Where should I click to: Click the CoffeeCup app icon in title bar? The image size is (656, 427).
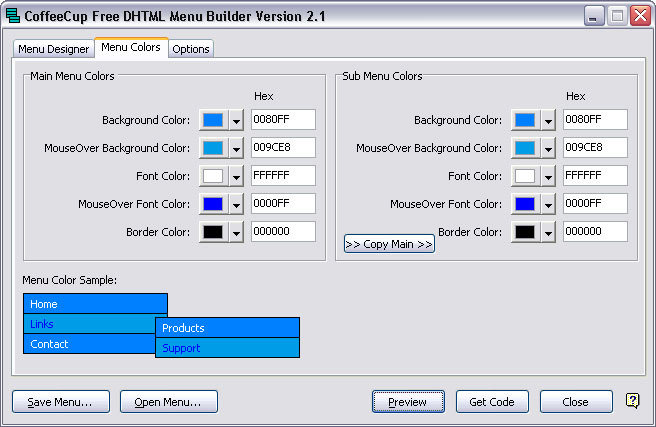coord(13,16)
